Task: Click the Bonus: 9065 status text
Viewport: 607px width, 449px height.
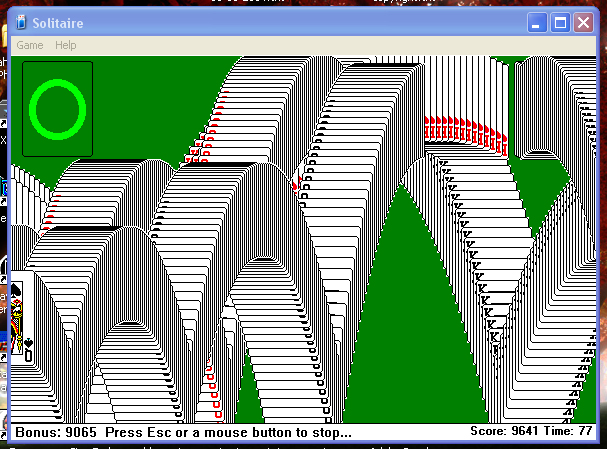Action: 57,433
